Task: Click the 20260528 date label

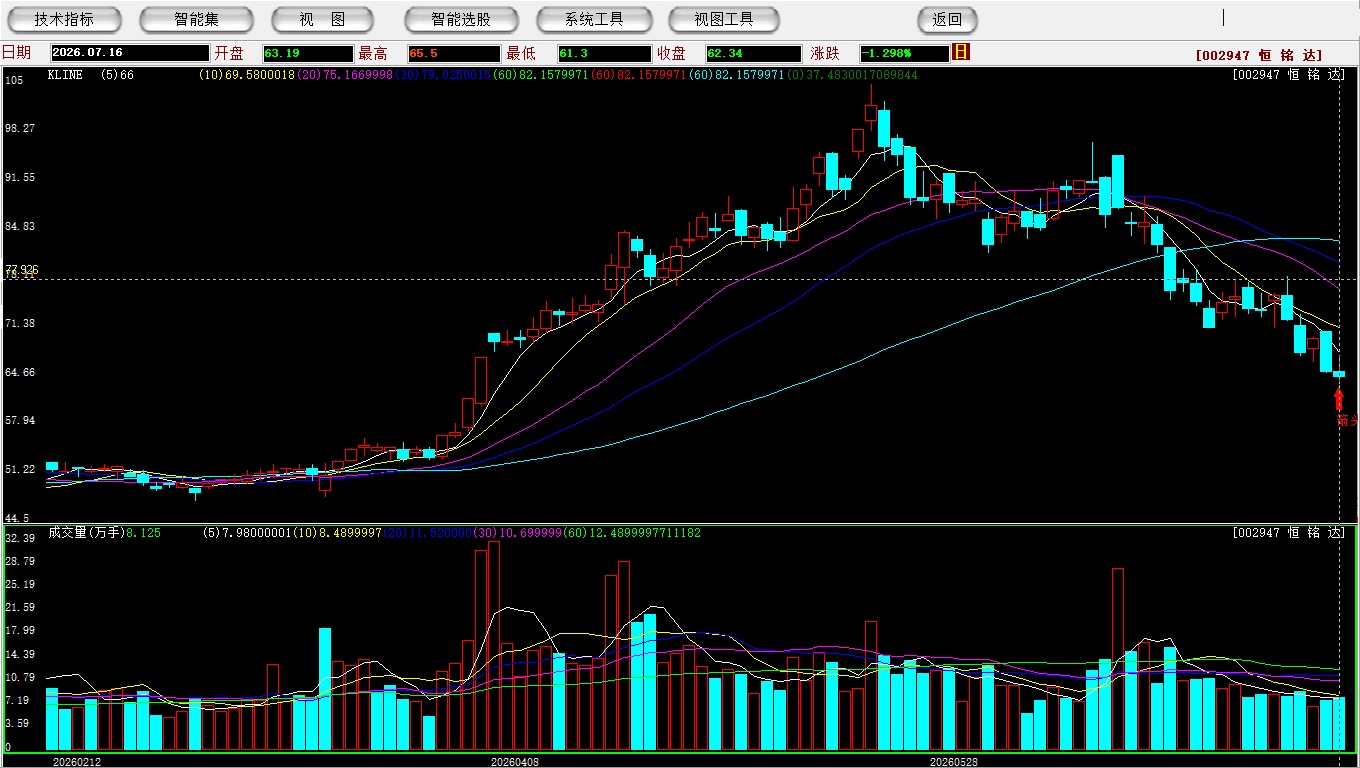Action: click(954, 762)
